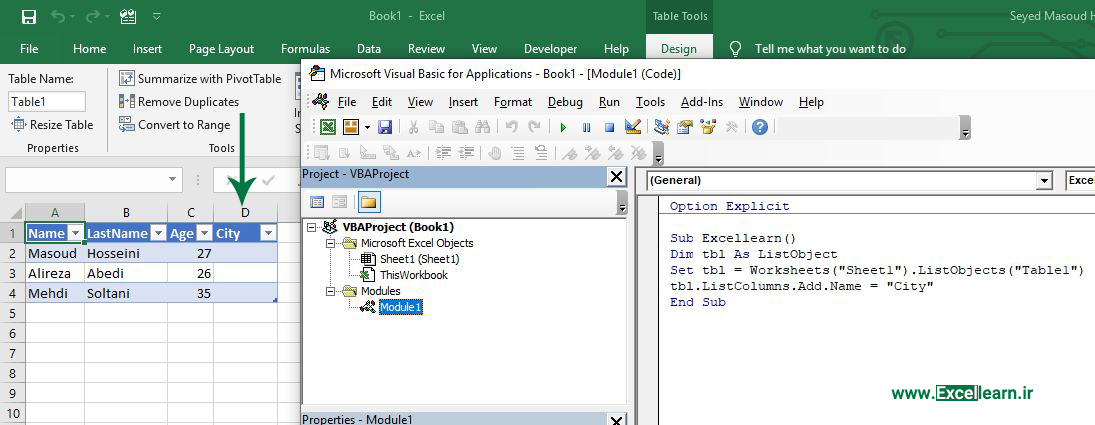Click the Parameter Info icon
Screen dimensions: 1095x425
pyautogui.click(x=391, y=153)
